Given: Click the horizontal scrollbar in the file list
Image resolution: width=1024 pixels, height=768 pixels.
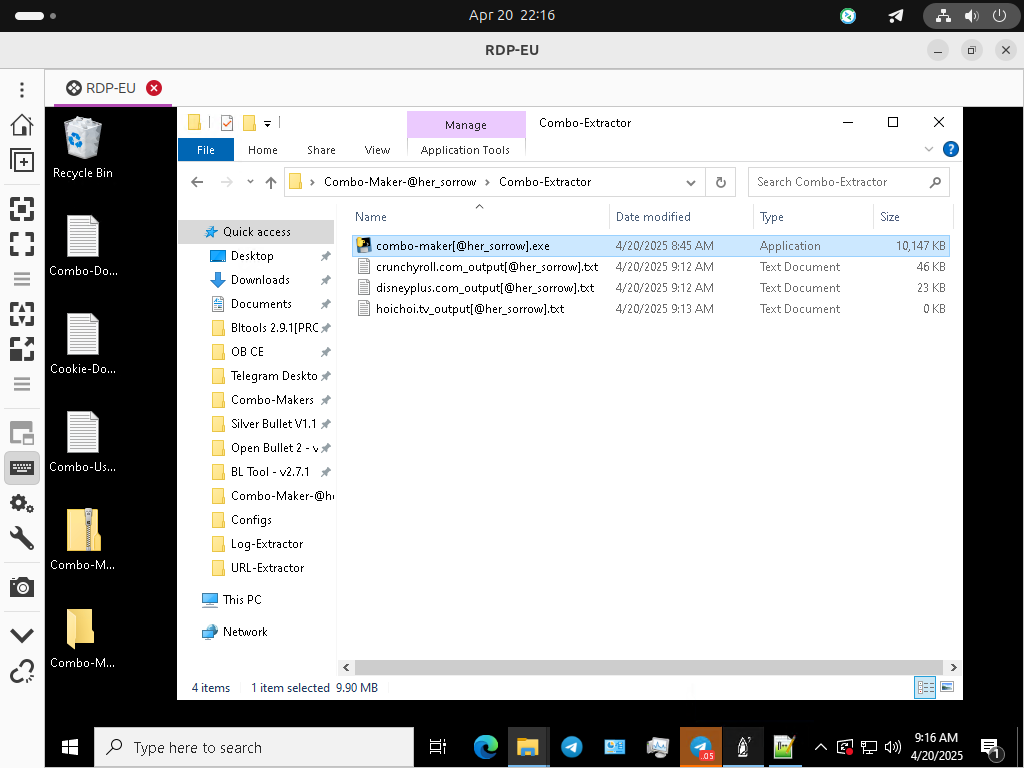Looking at the screenshot, I should [x=648, y=667].
